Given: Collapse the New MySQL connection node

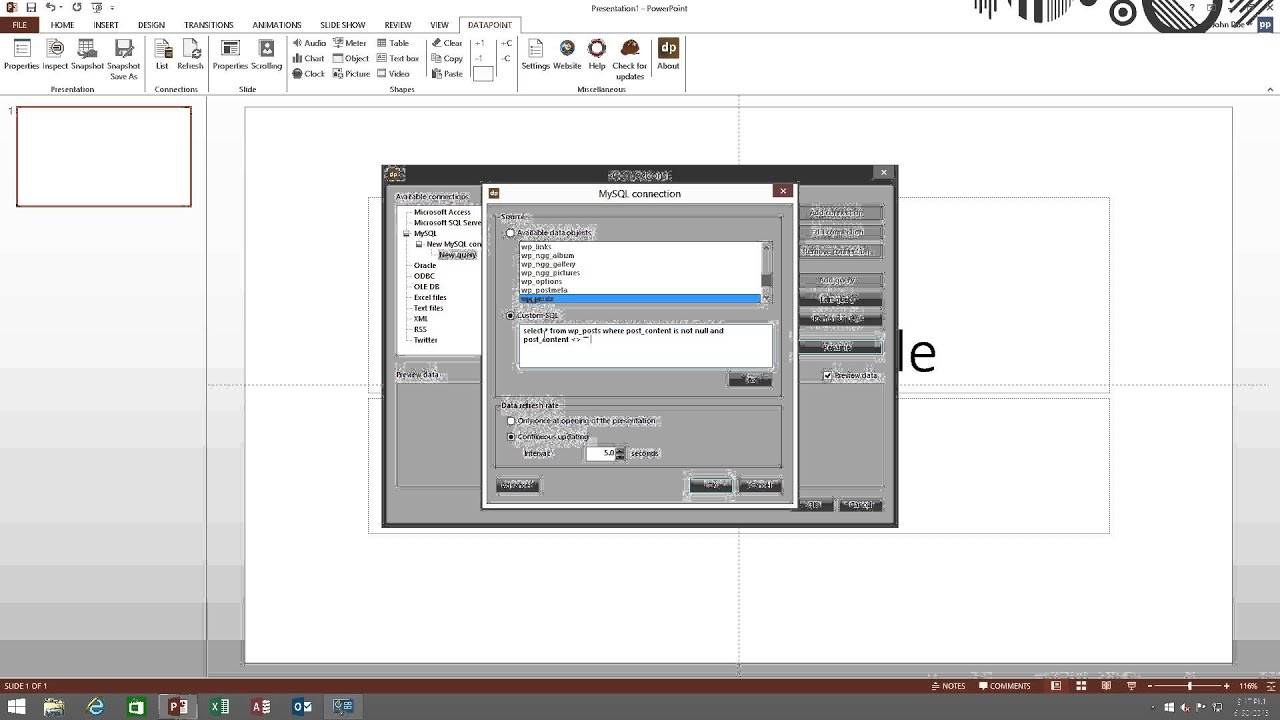Looking at the screenshot, I should click(419, 244).
